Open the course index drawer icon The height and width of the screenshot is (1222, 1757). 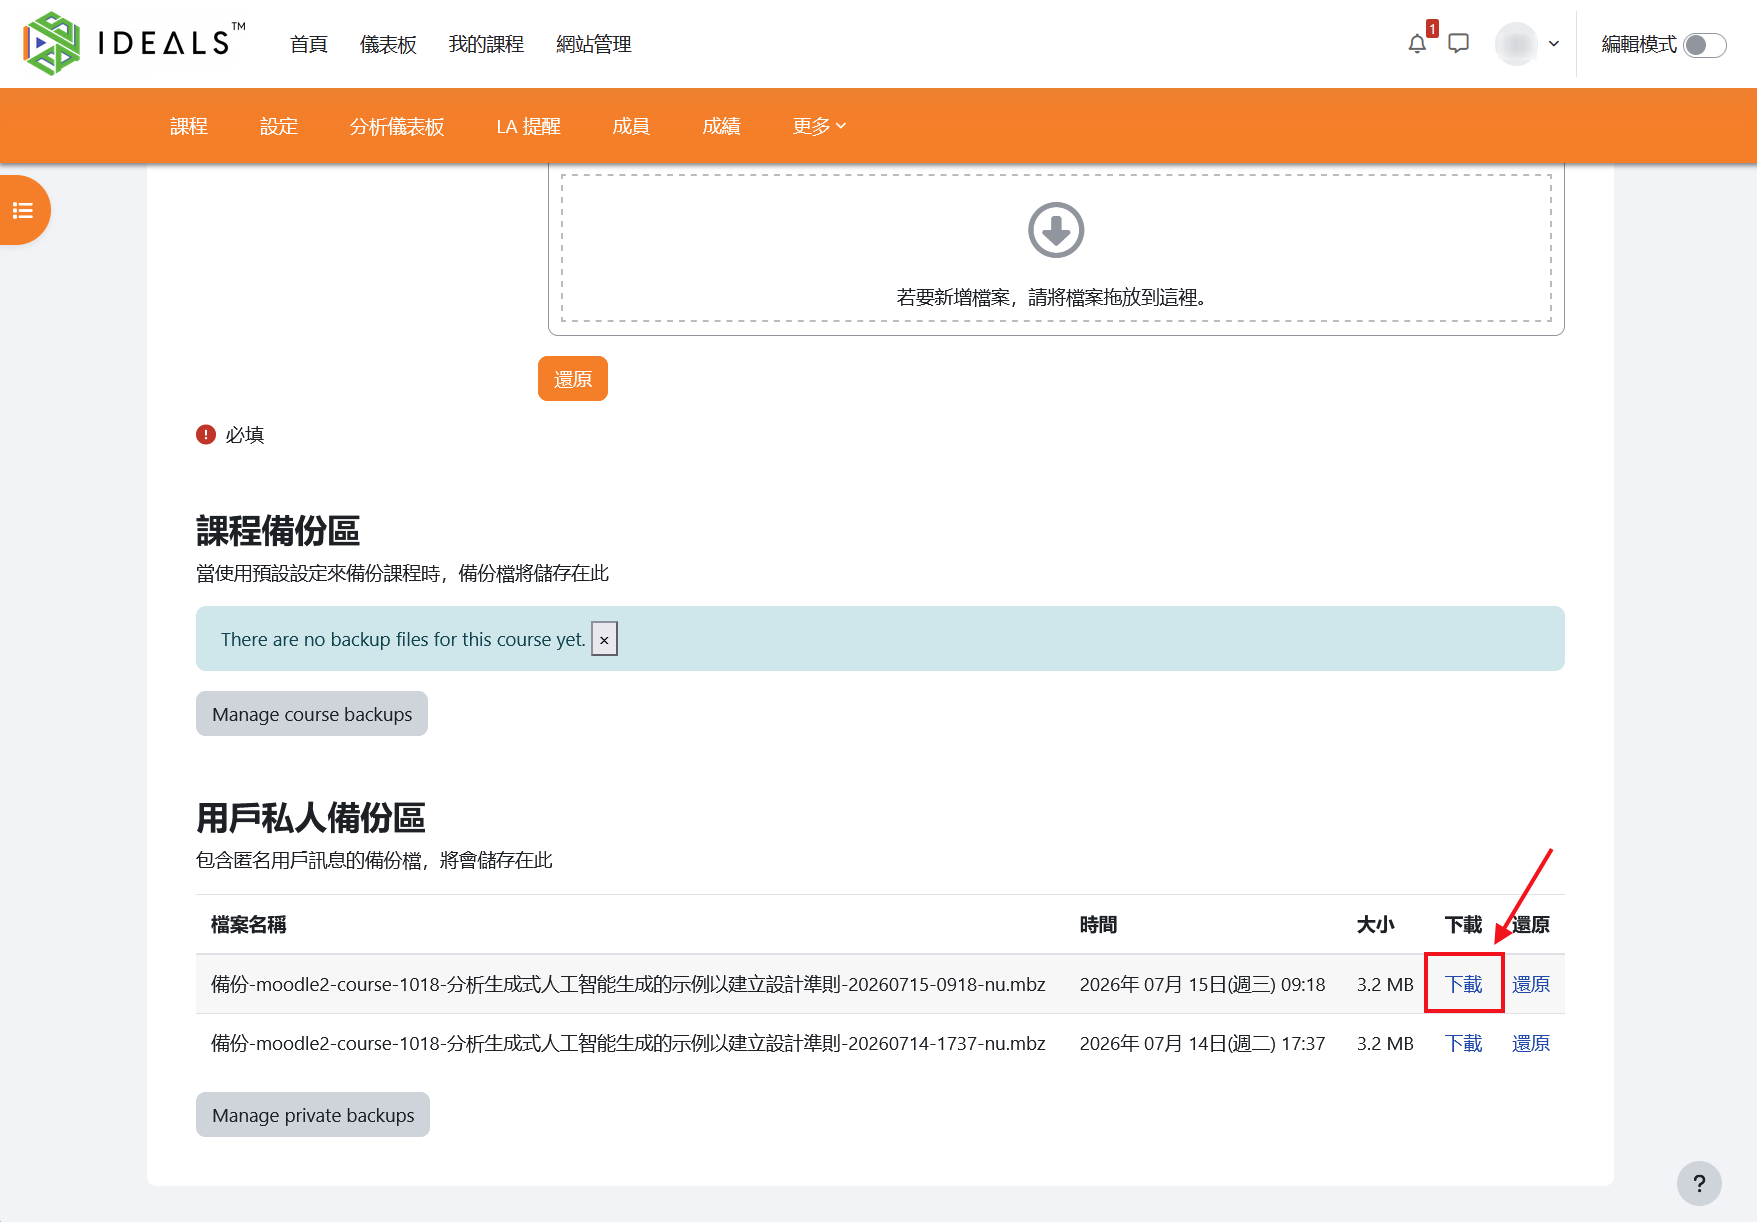(23, 210)
